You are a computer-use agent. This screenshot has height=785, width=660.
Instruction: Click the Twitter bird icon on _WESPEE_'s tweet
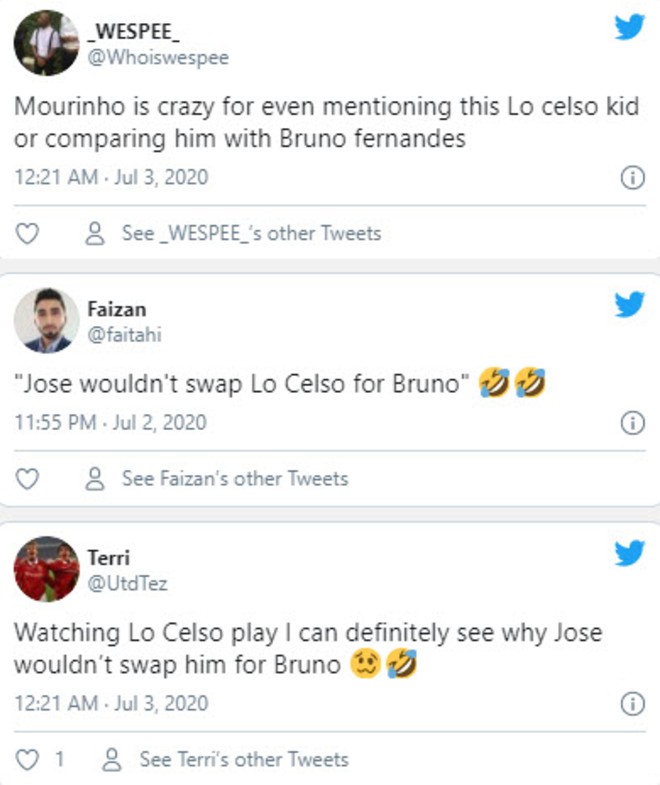tap(630, 28)
